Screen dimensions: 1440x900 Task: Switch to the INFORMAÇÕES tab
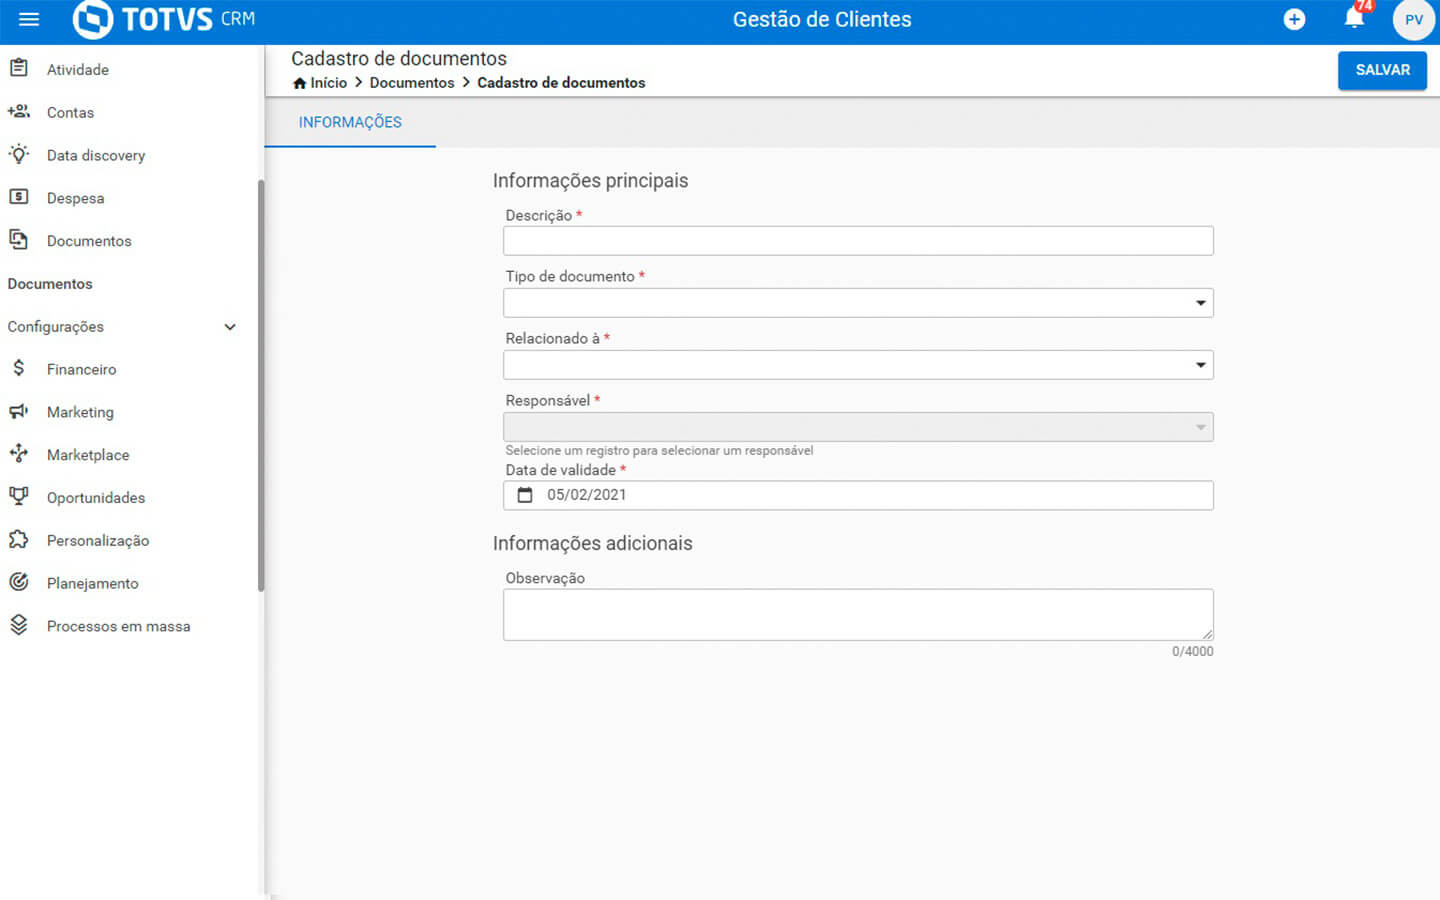pyautogui.click(x=350, y=122)
